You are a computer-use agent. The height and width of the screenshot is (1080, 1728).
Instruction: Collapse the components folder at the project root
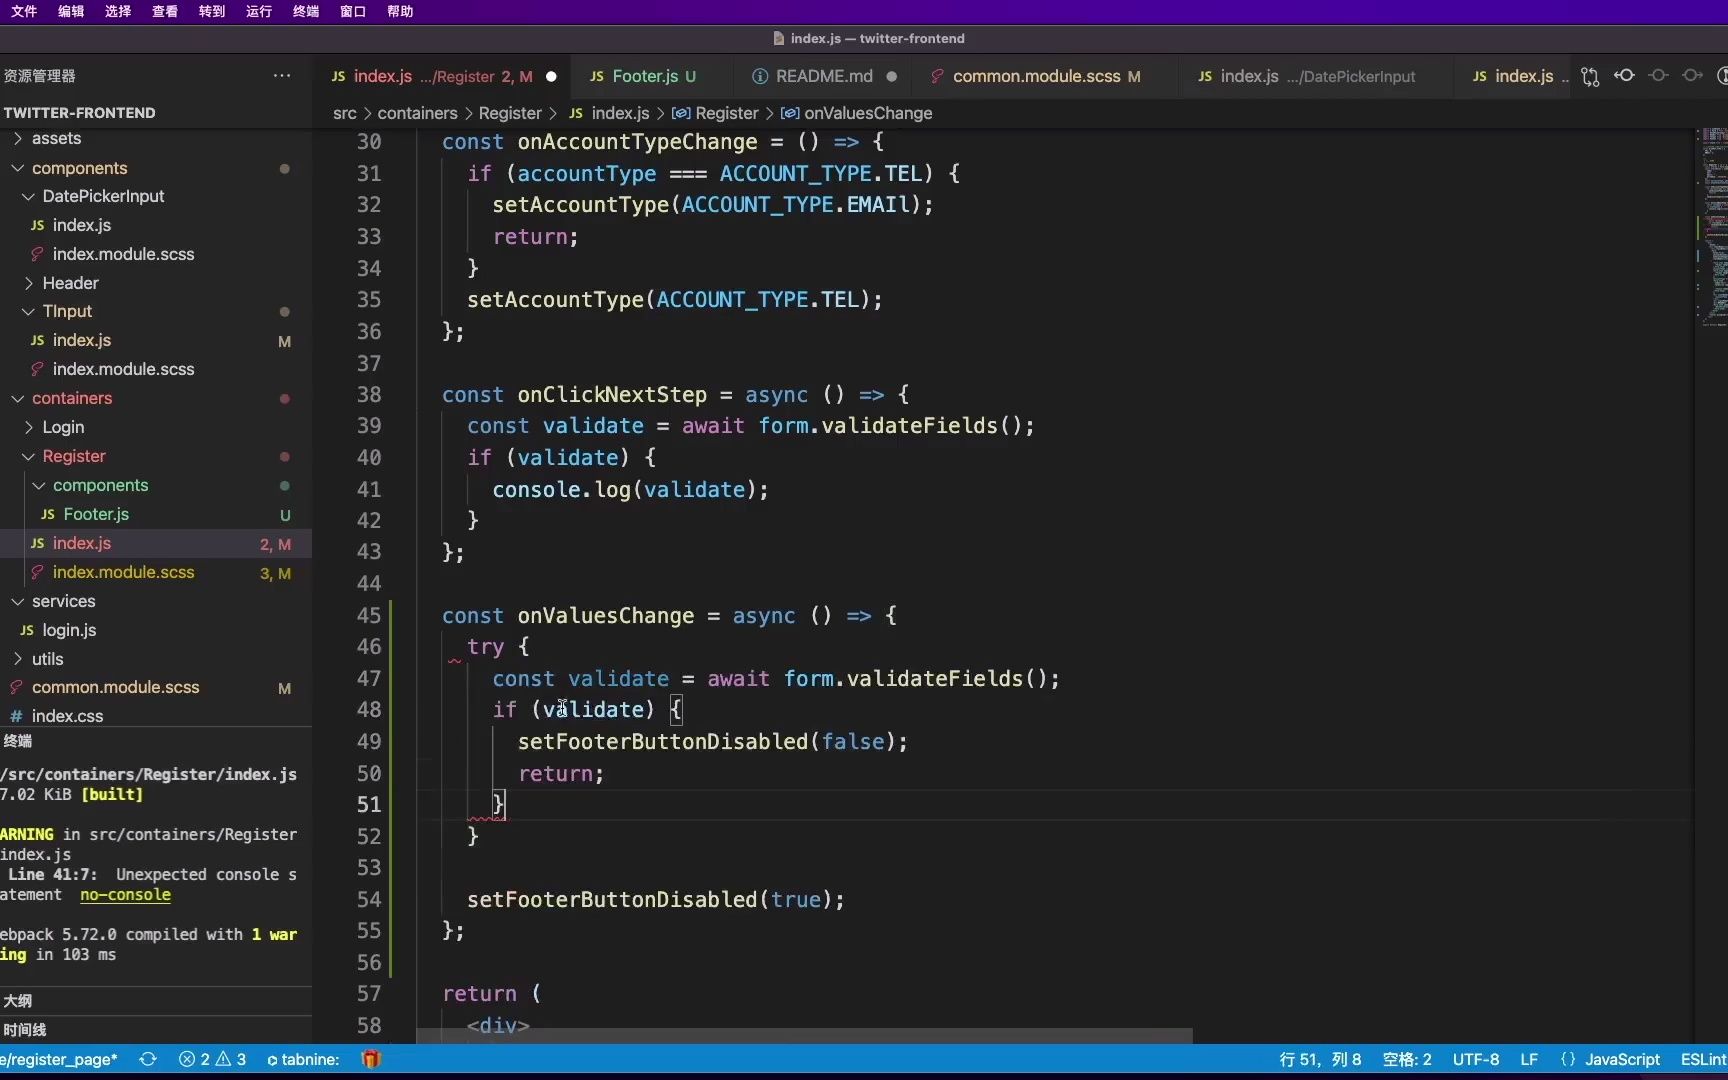tap(156, 168)
